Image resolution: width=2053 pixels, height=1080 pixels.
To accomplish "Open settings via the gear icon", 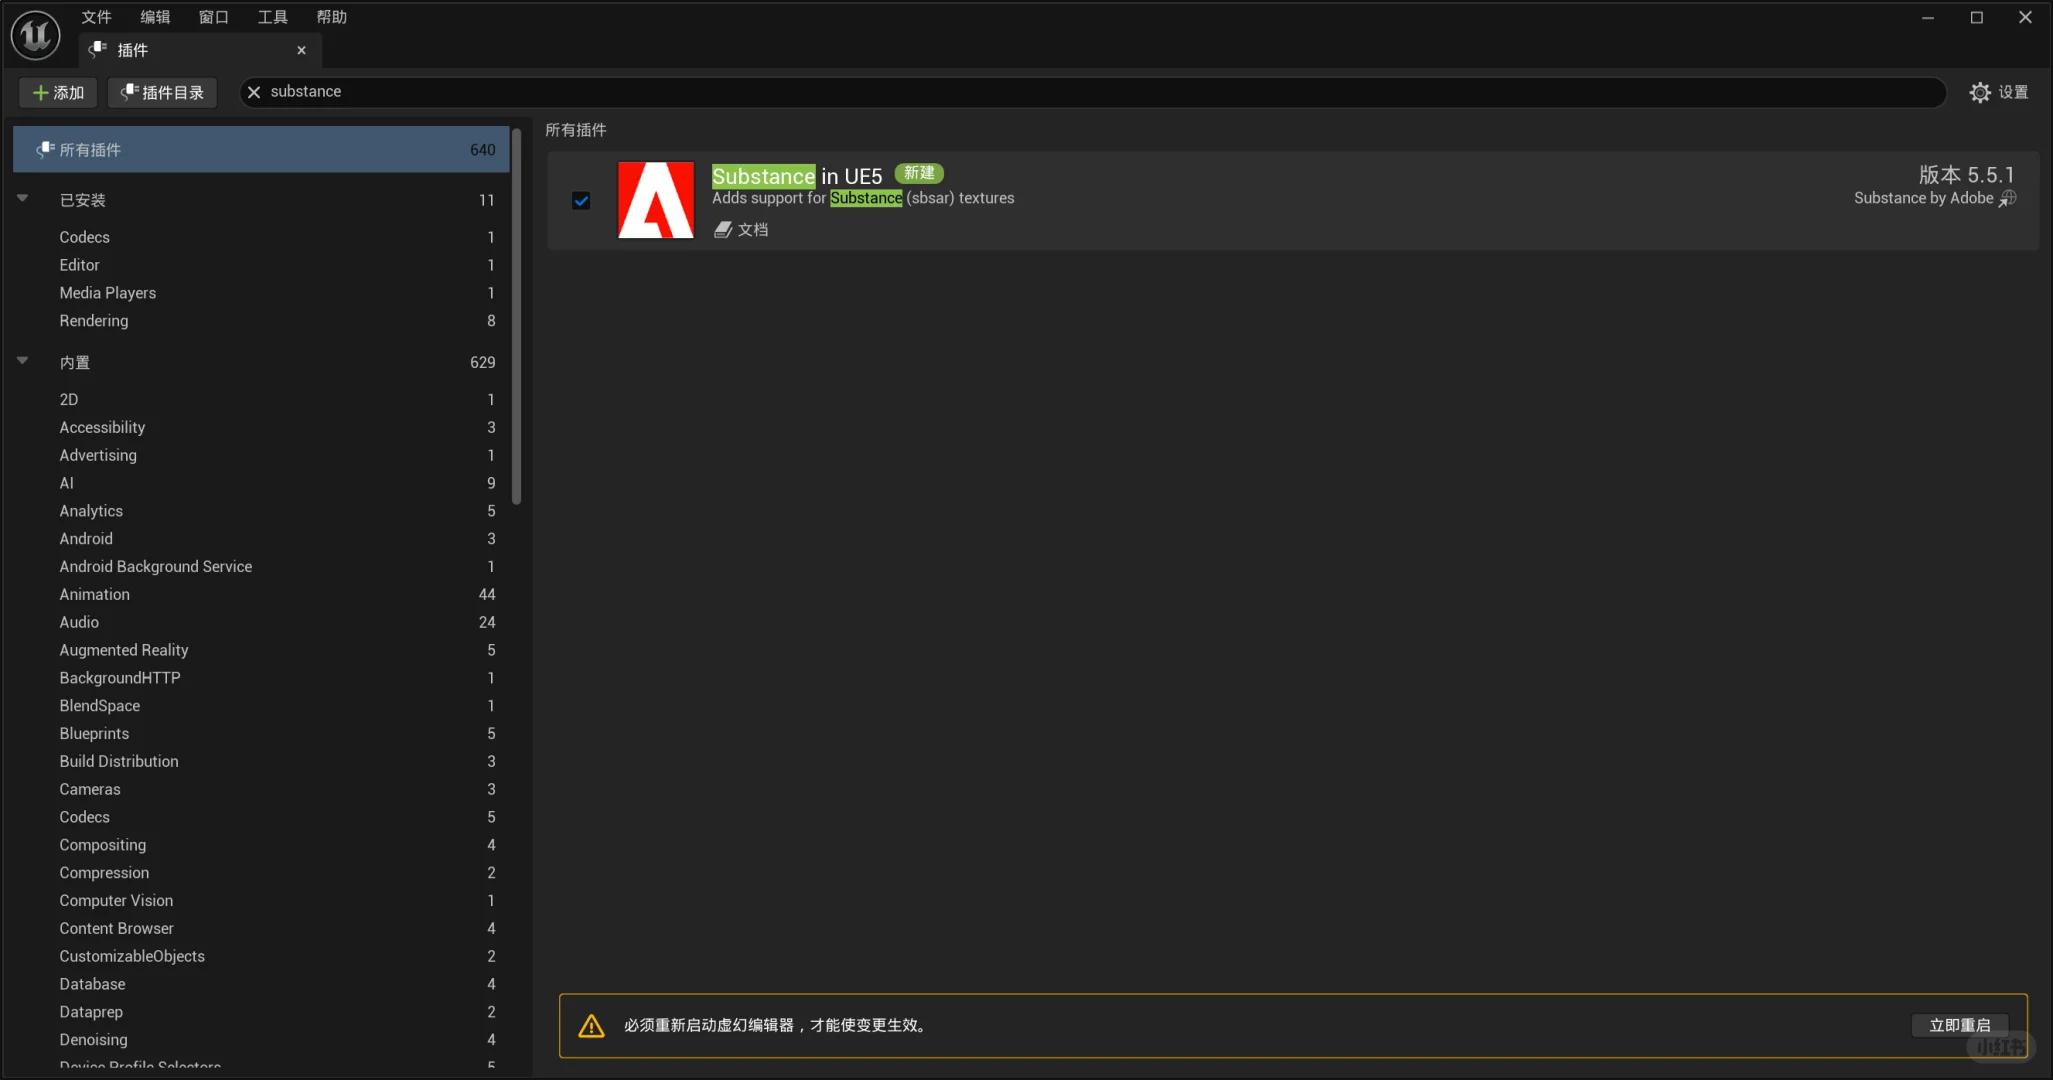I will coord(1979,92).
